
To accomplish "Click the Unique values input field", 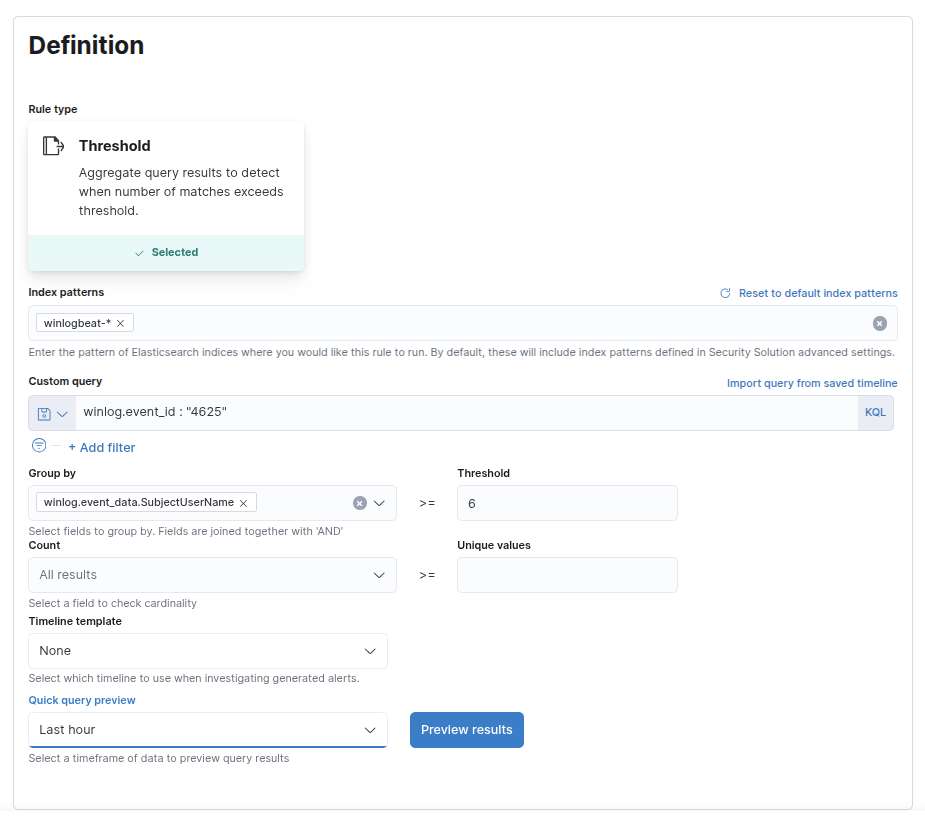I will (x=567, y=575).
